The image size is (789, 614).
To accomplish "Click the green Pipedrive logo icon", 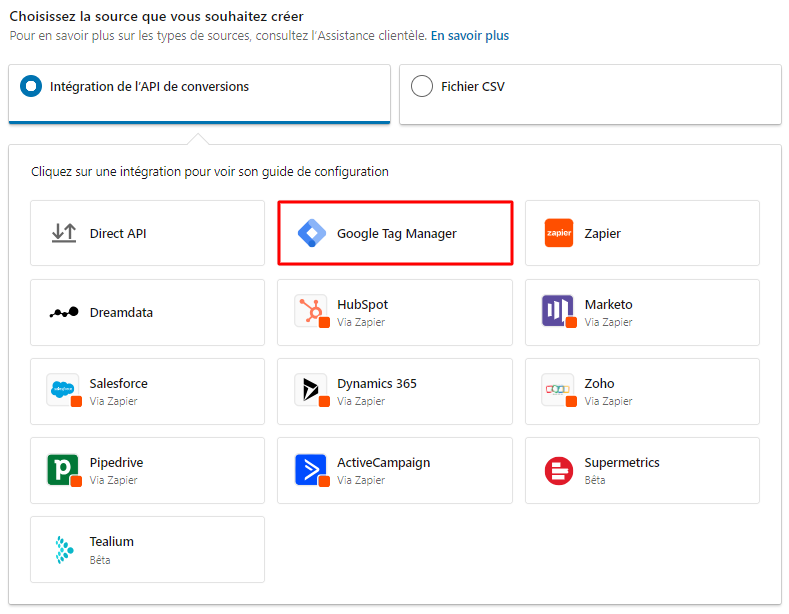I will point(64,470).
